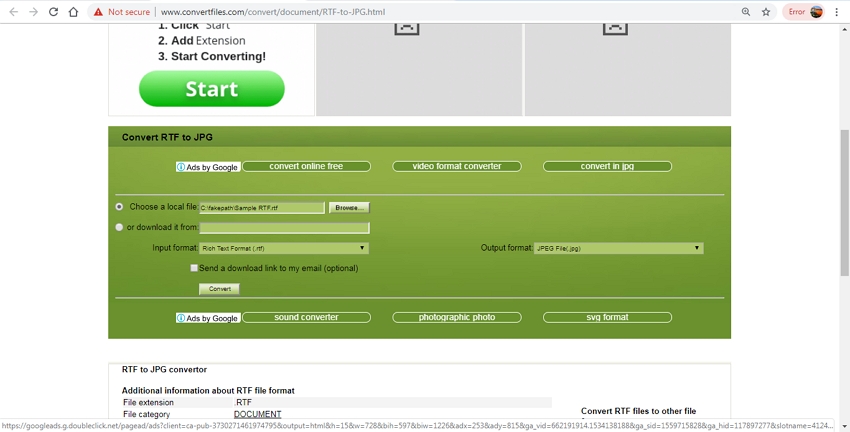Bookmark this page with the star icon
Image resolution: width=850 pixels, height=432 pixels.
point(766,12)
